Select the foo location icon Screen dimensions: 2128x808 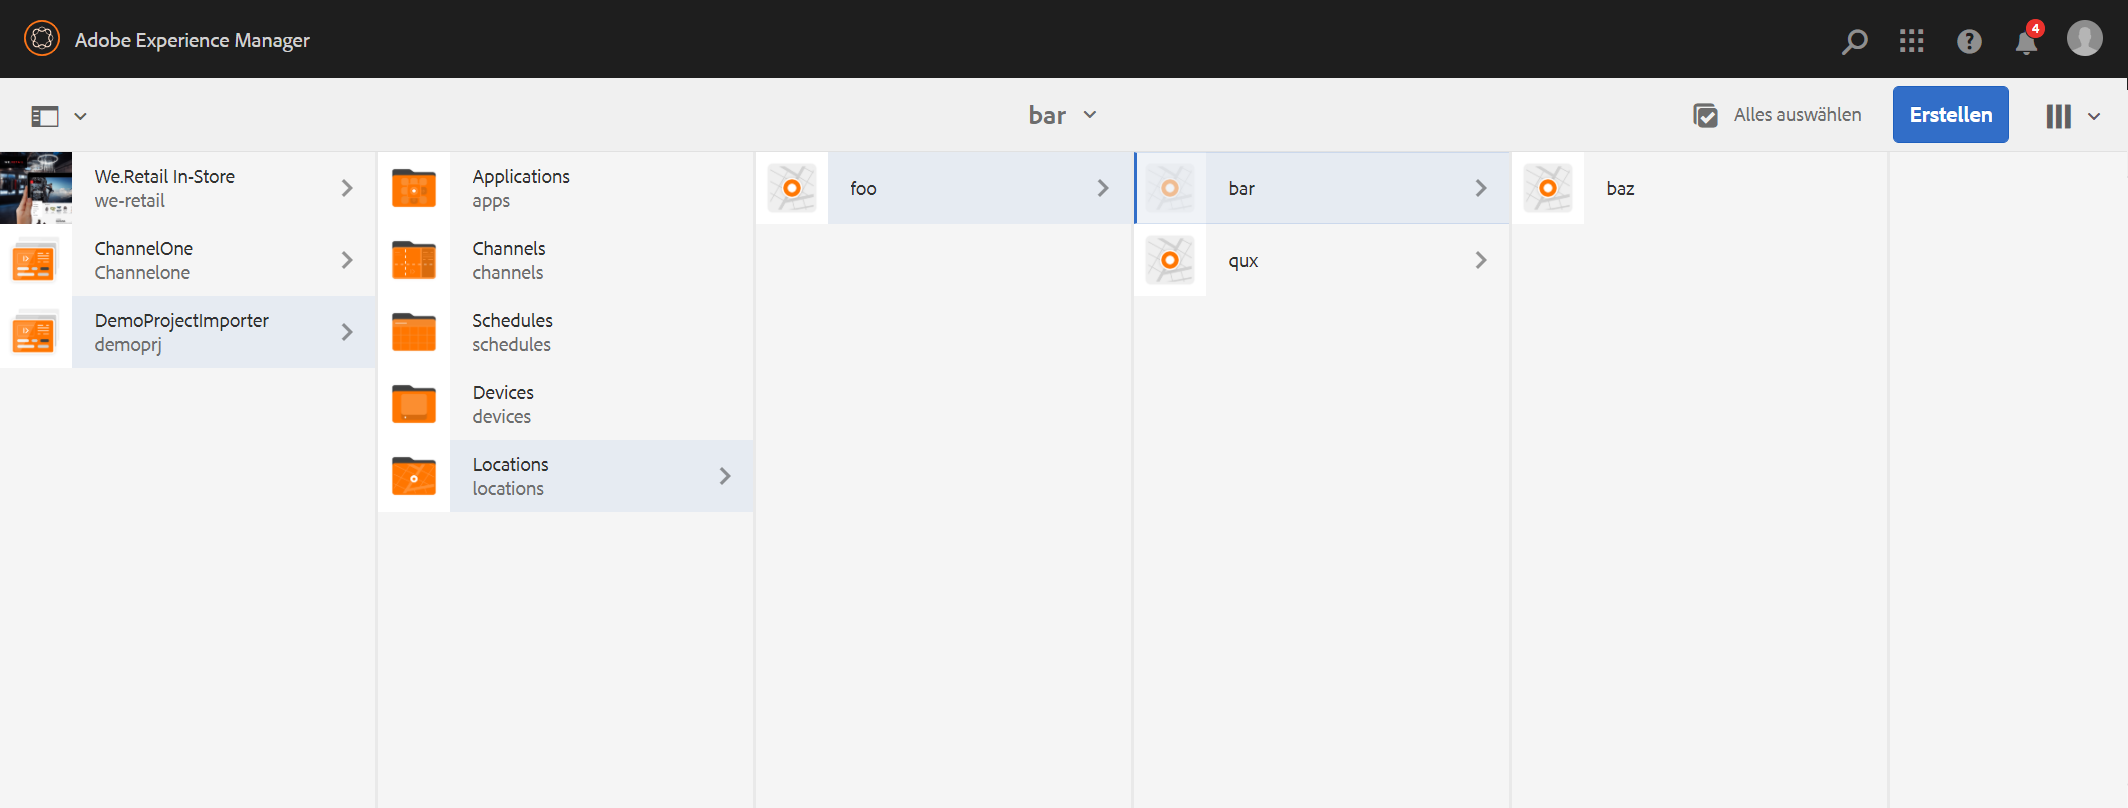(792, 188)
